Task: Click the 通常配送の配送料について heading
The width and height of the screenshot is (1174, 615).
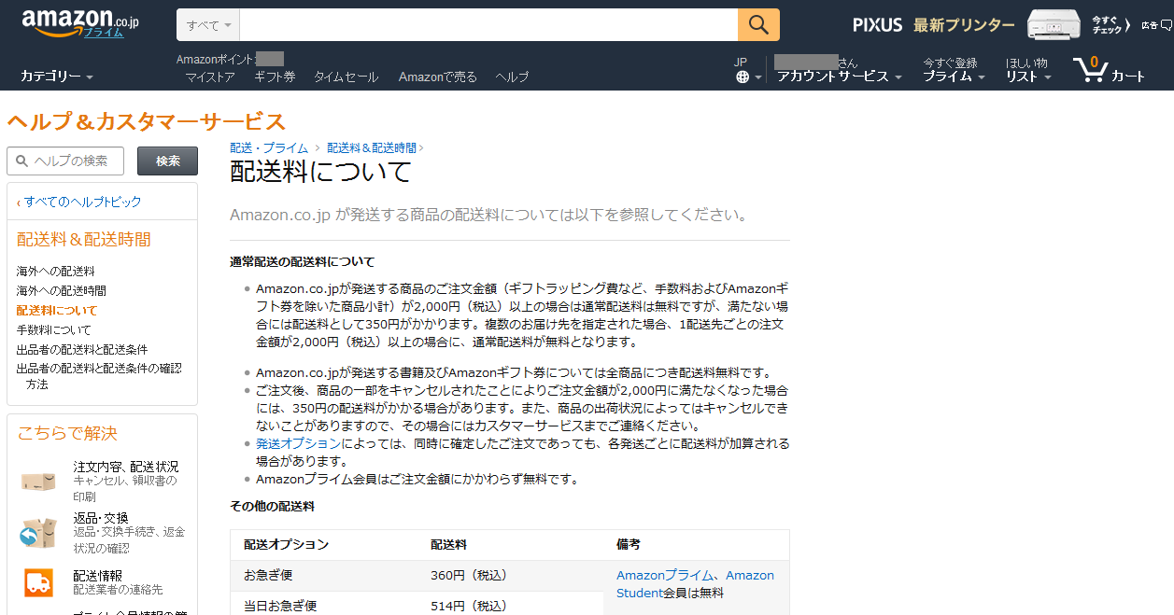Action: (302, 262)
